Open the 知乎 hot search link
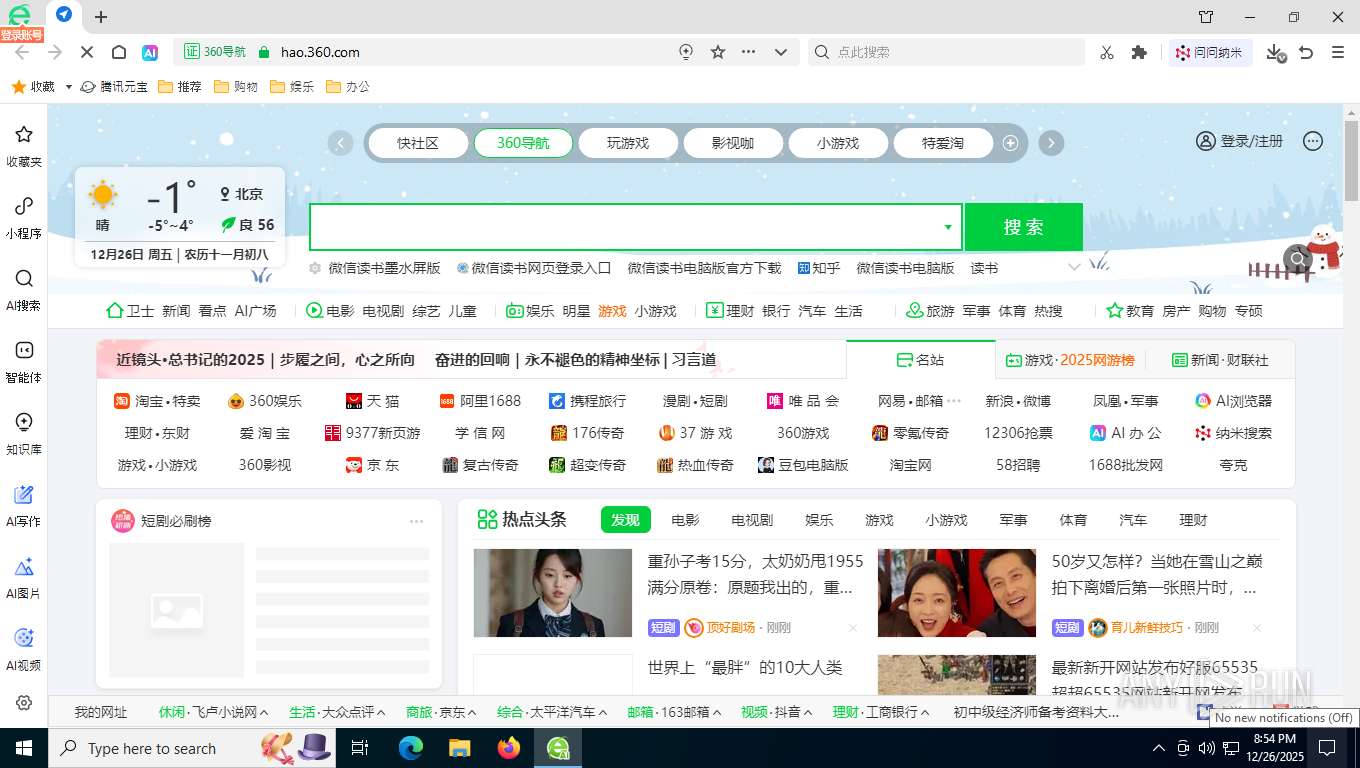 (x=819, y=268)
